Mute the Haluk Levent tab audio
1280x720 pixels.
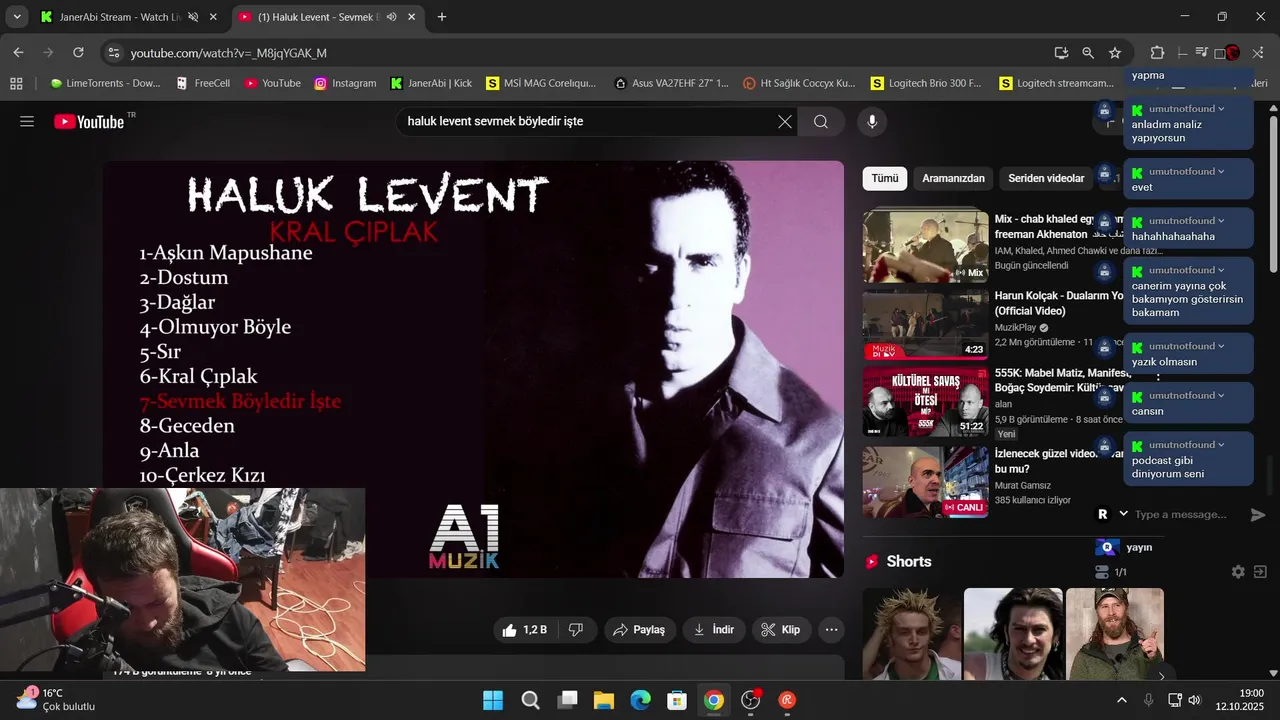click(391, 17)
